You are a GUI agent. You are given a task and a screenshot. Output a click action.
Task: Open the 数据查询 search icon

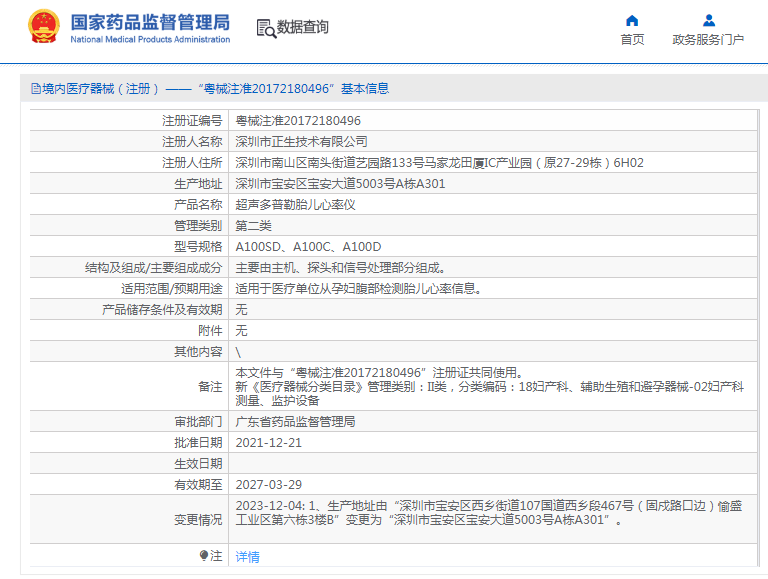tap(266, 28)
